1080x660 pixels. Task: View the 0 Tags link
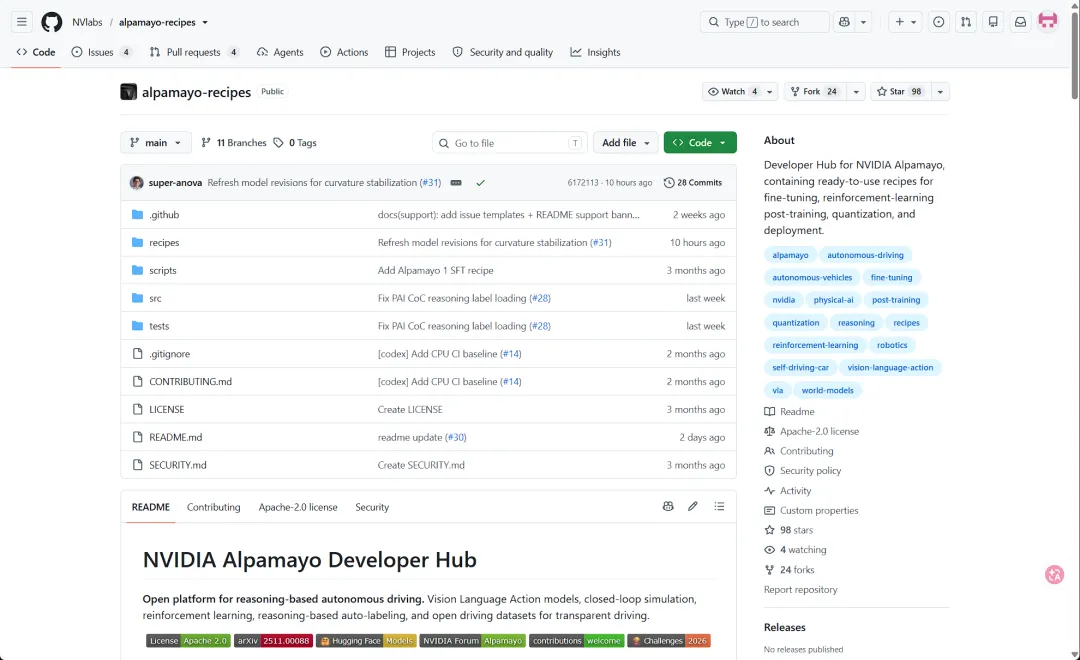[x=295, y=143]
